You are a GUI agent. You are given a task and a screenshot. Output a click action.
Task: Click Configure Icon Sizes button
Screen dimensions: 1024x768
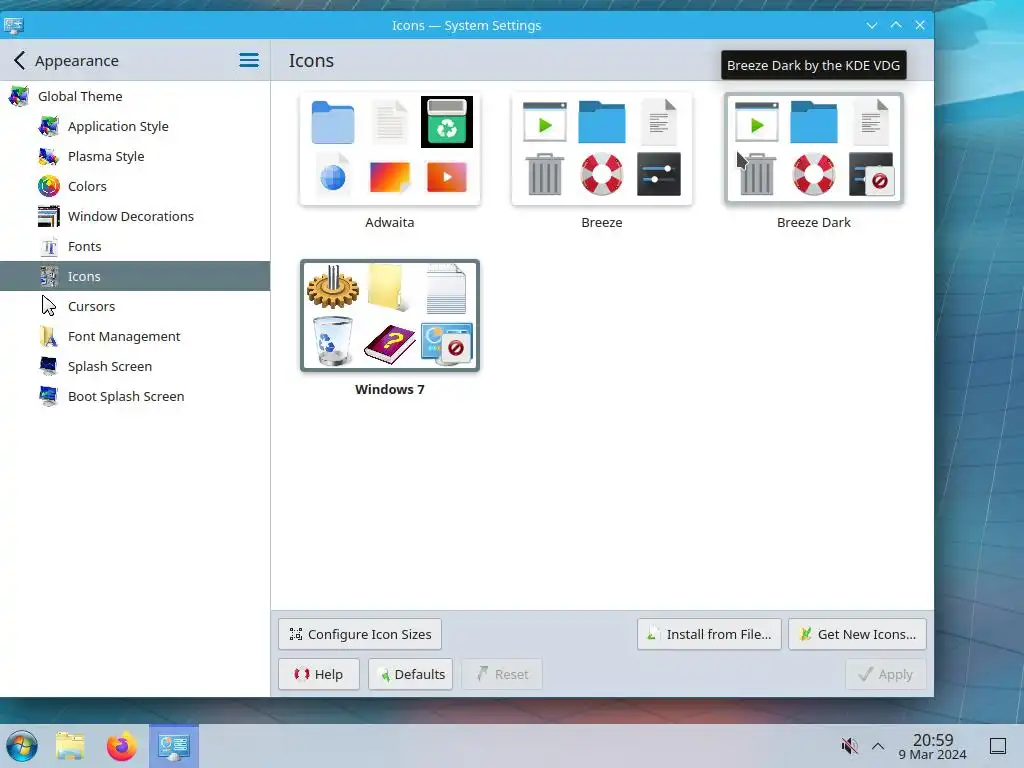coord(360,634)
